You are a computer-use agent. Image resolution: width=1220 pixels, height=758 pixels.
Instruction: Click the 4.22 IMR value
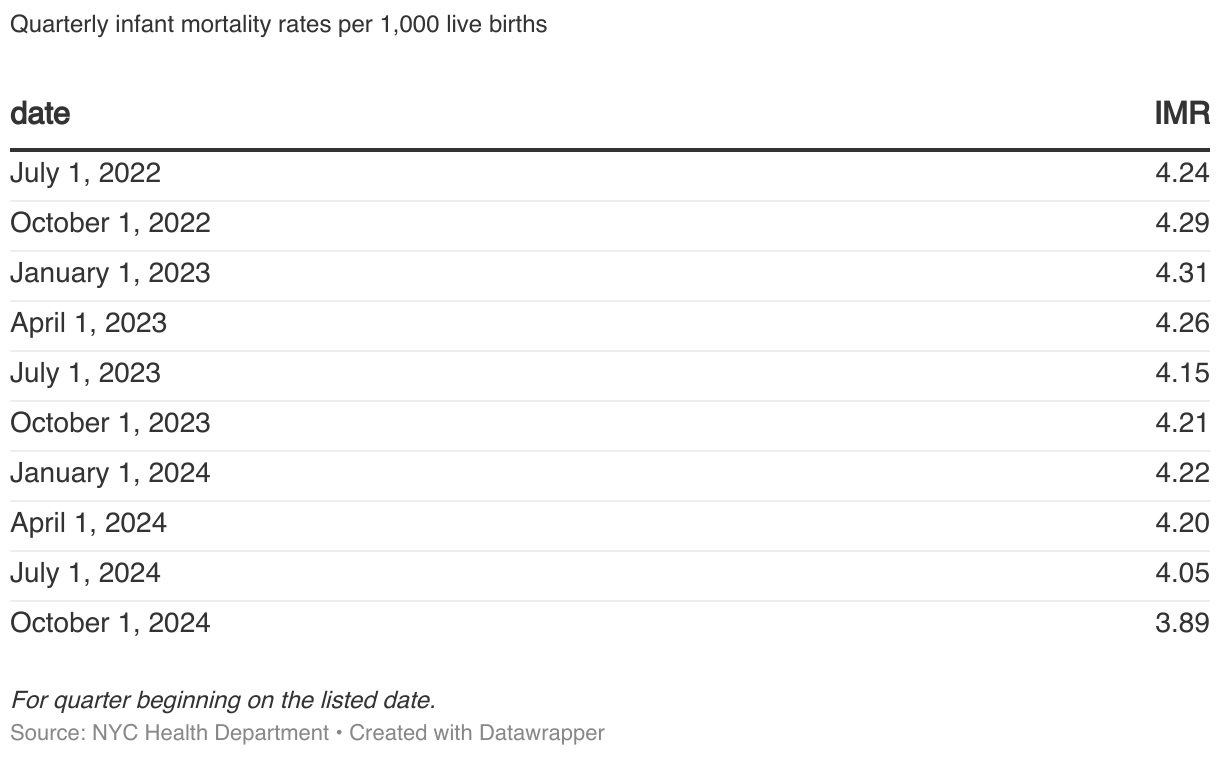pos(1182,473)
